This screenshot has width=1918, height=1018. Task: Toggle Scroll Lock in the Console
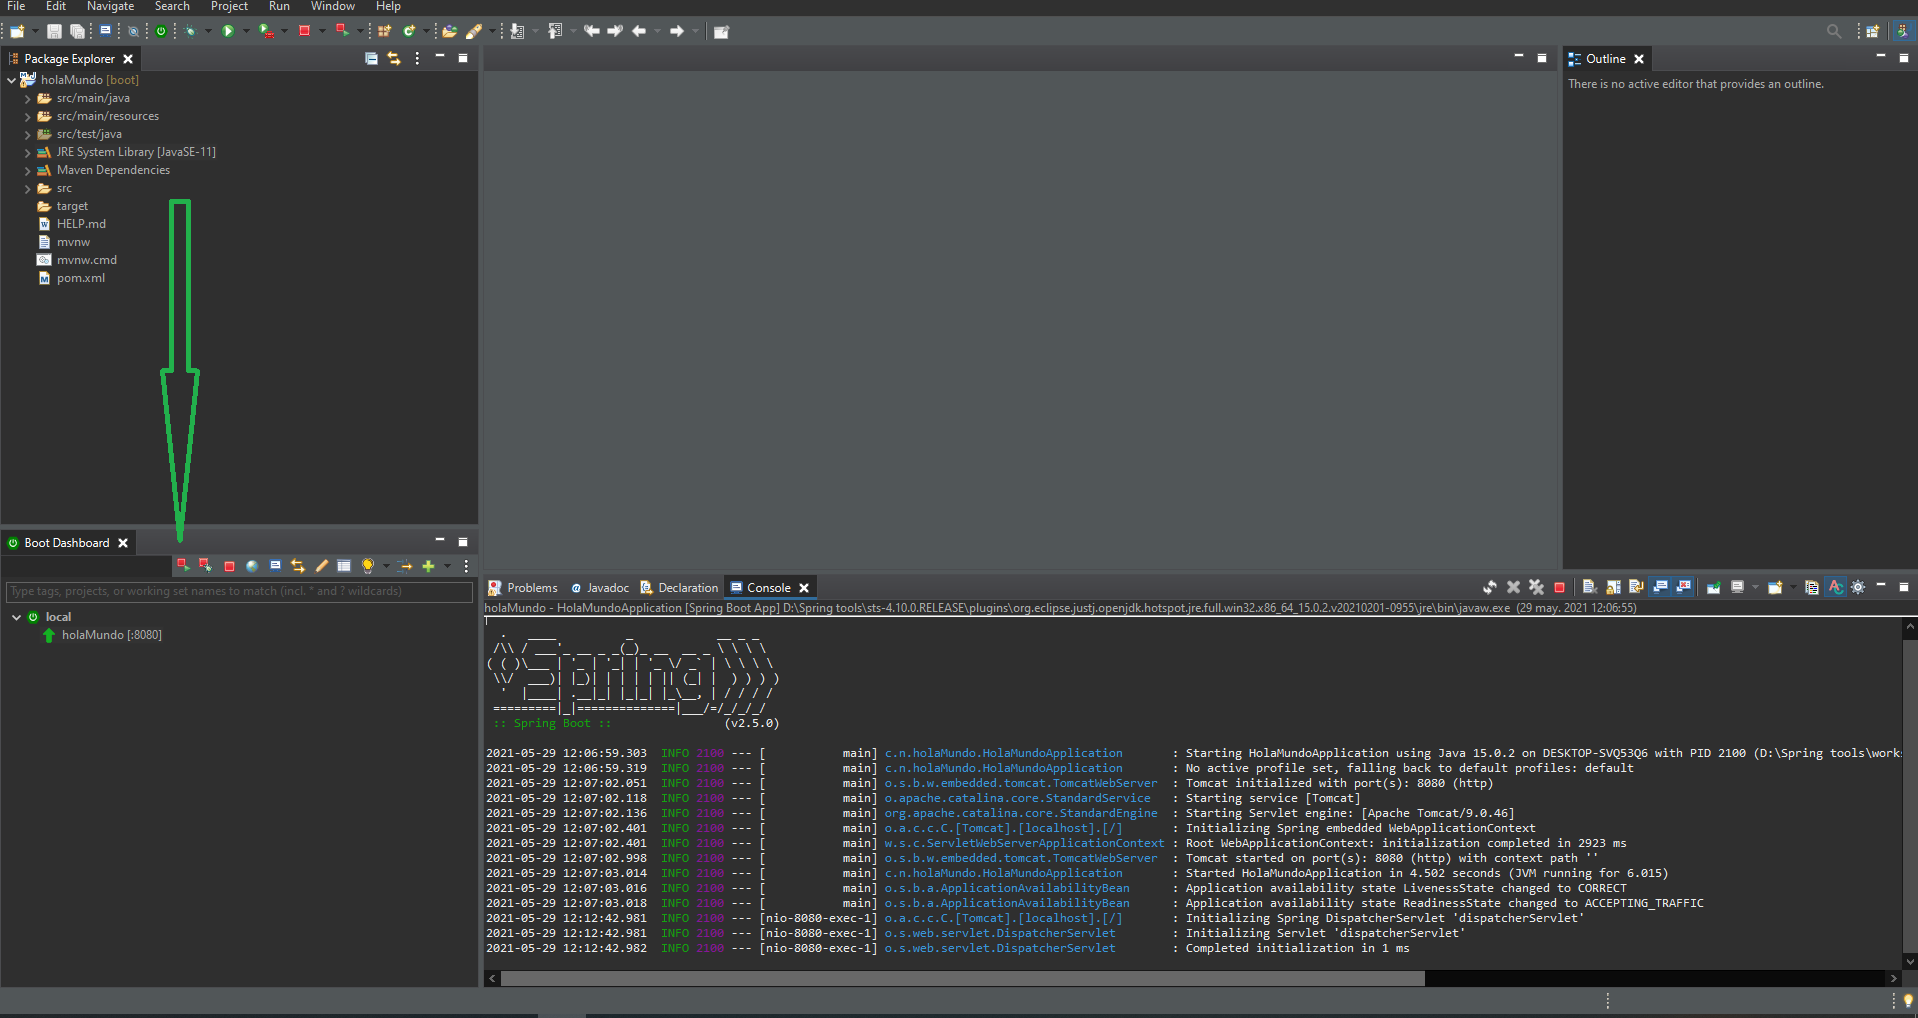point(1613,588)
